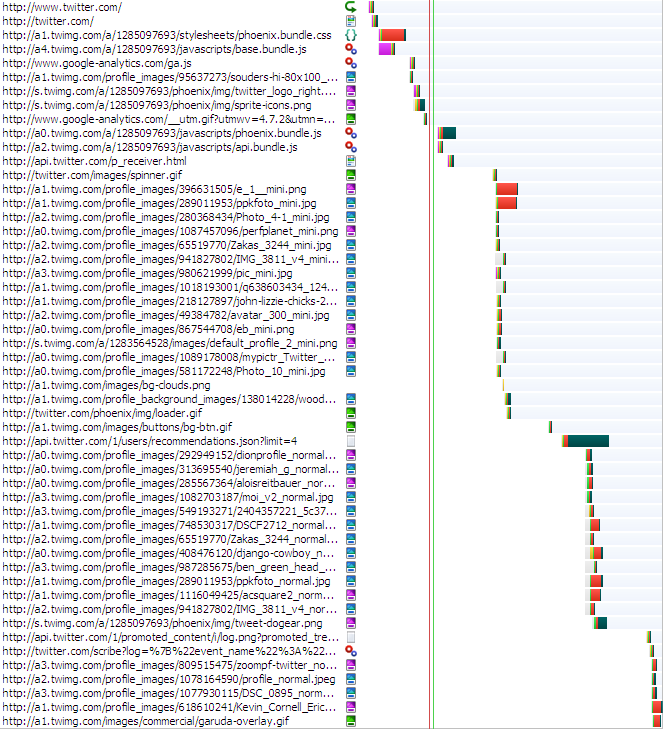Select Photo_10_mini.jpg URL row

164,371
